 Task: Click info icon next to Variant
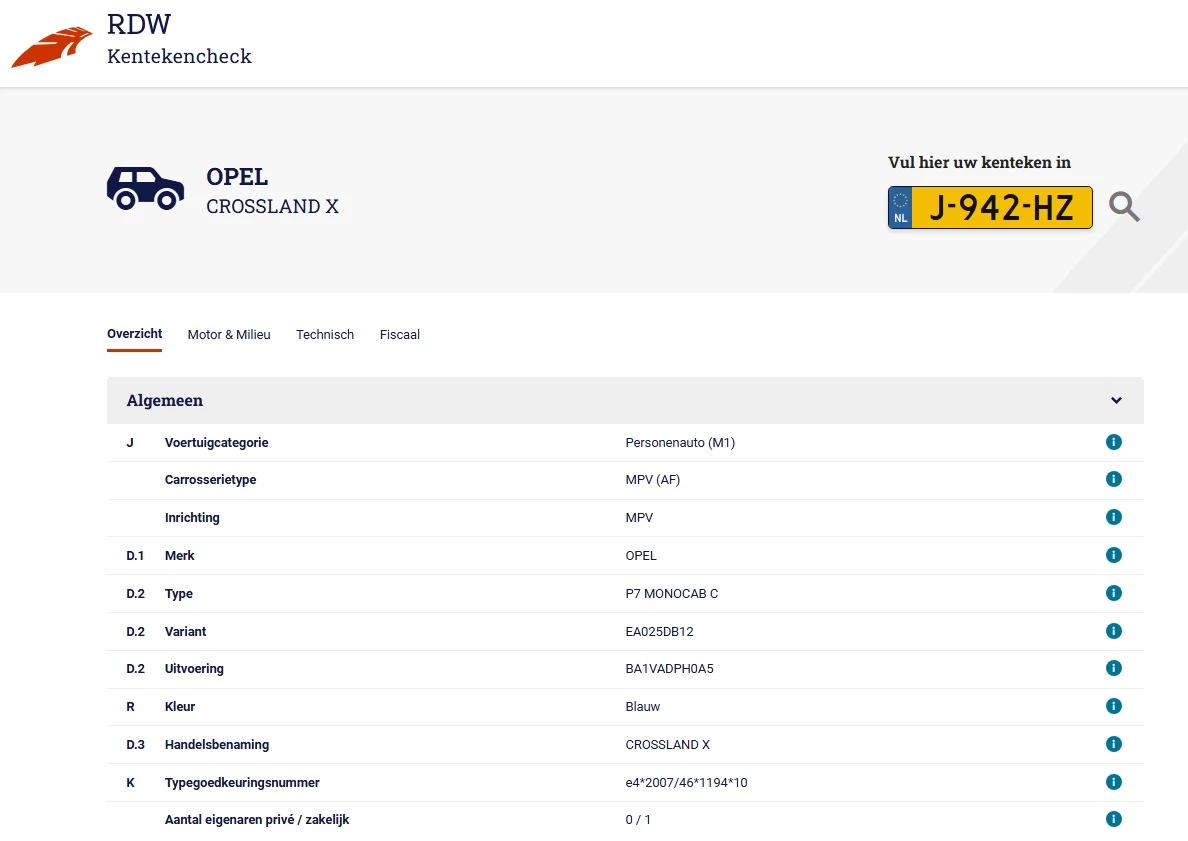(1113, 631)
